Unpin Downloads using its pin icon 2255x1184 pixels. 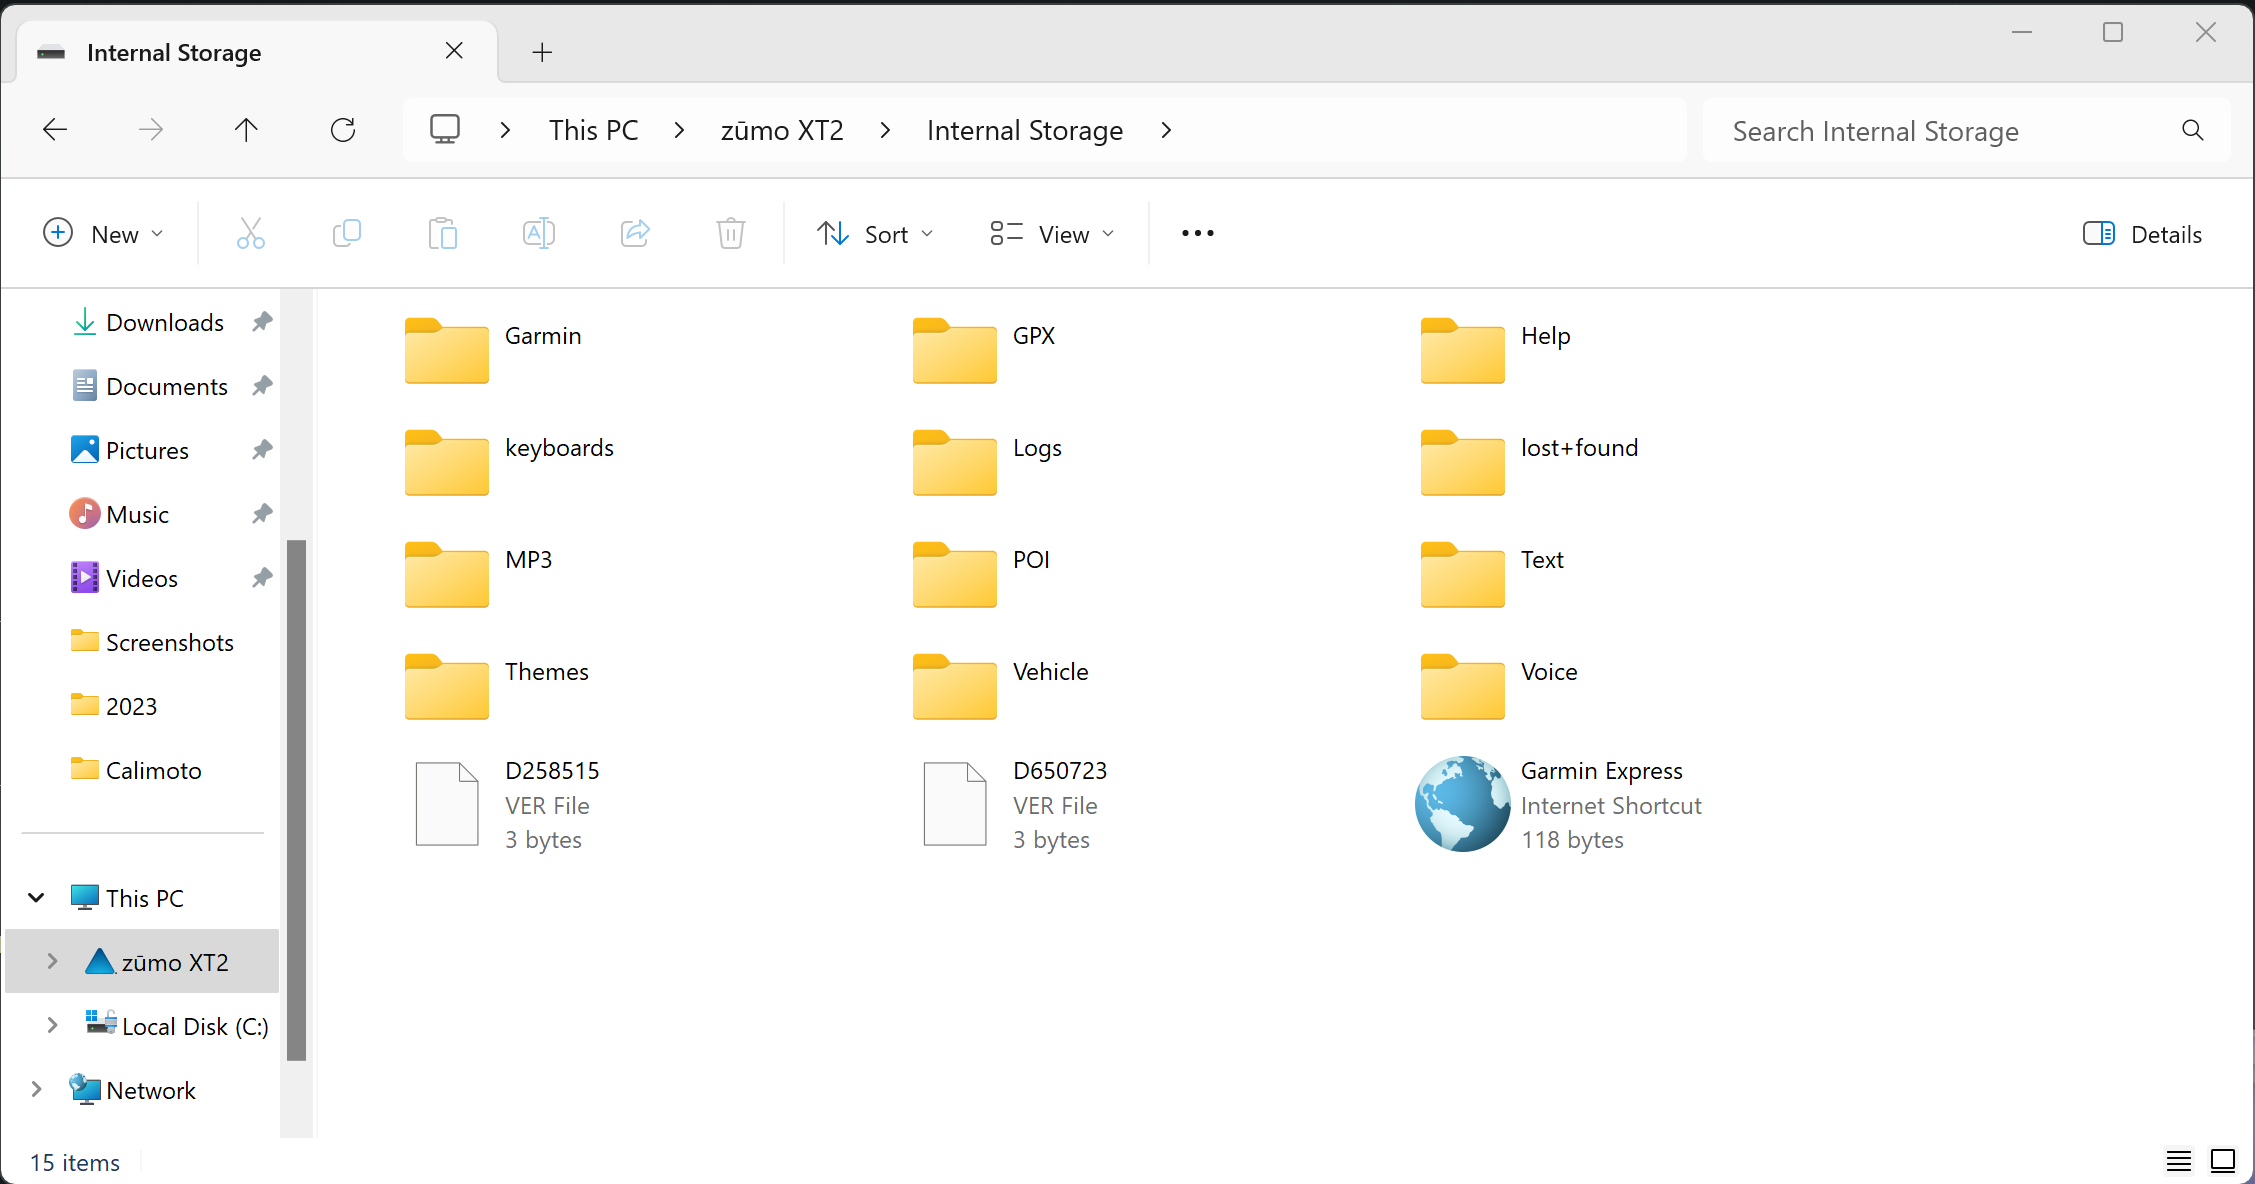click(x=262, y=322)
